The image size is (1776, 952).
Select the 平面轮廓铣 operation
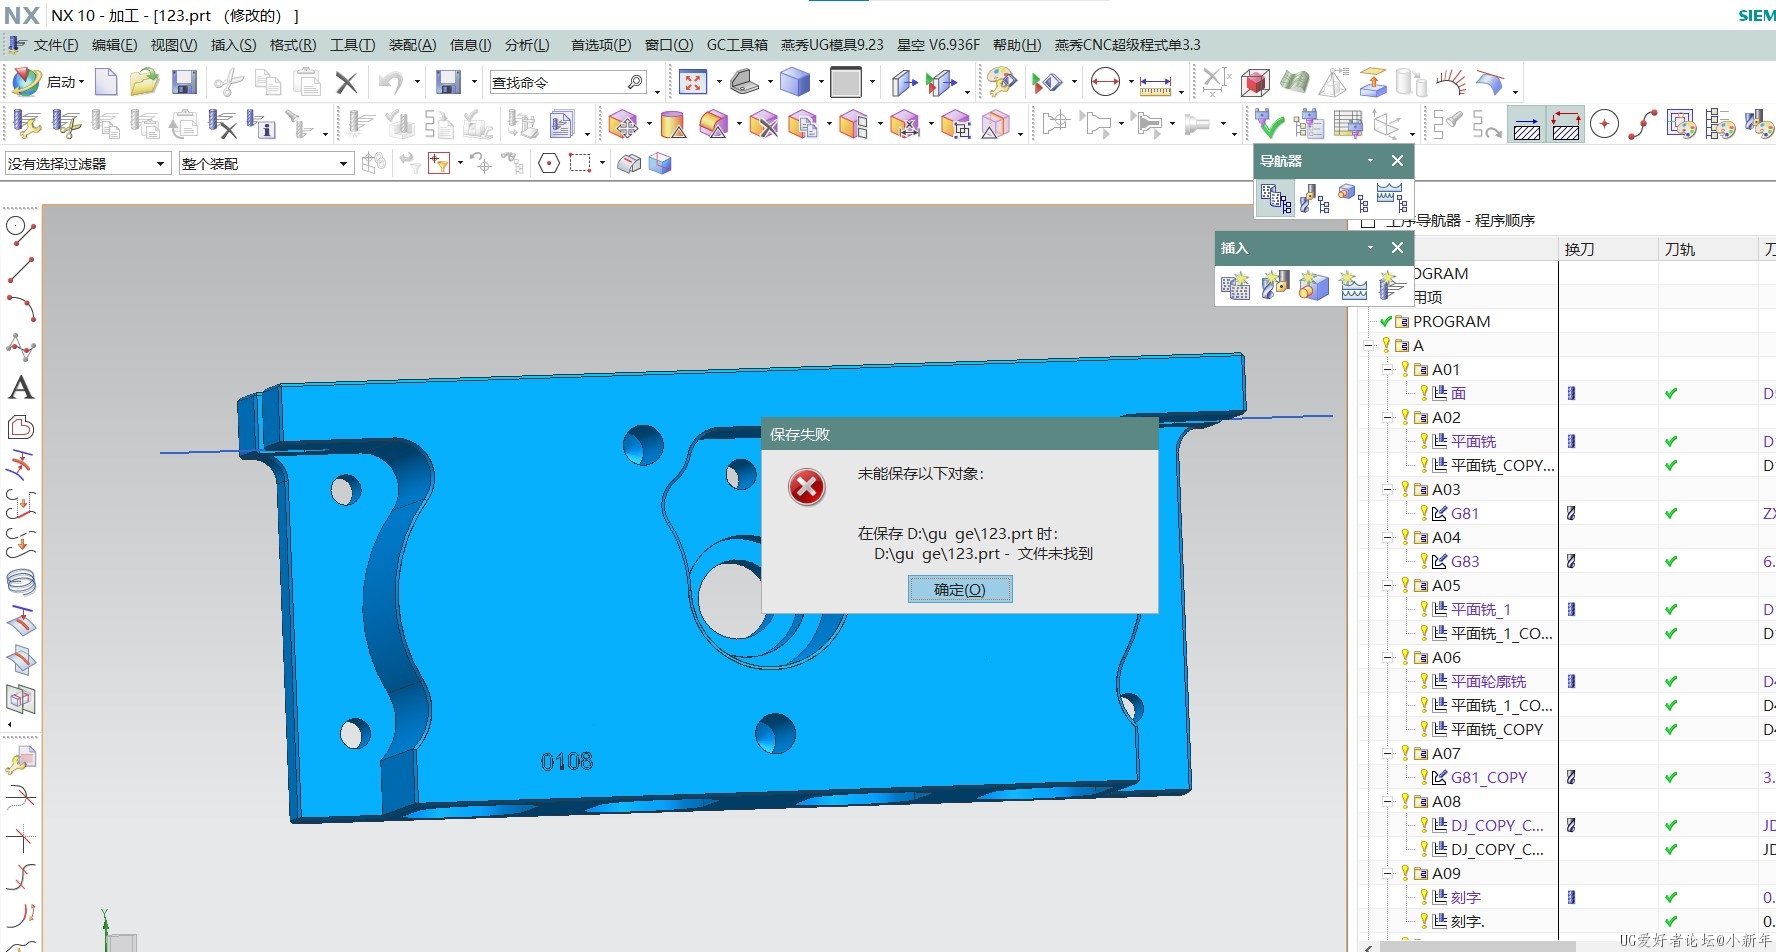coord(1488,682)
